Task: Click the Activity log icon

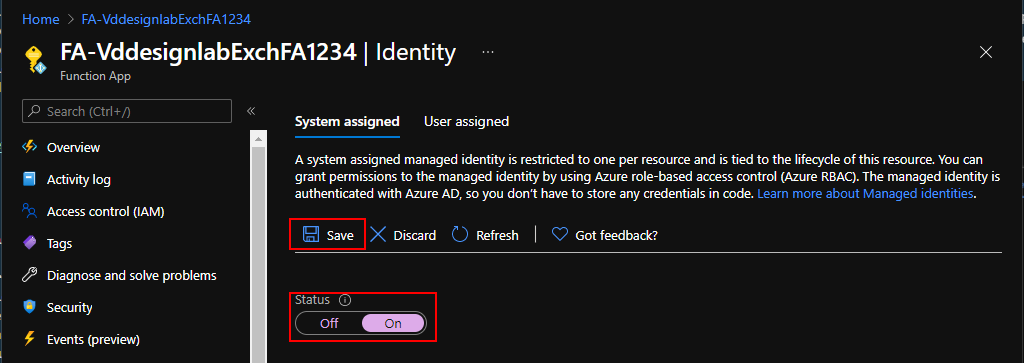Action: click(29, 179)
